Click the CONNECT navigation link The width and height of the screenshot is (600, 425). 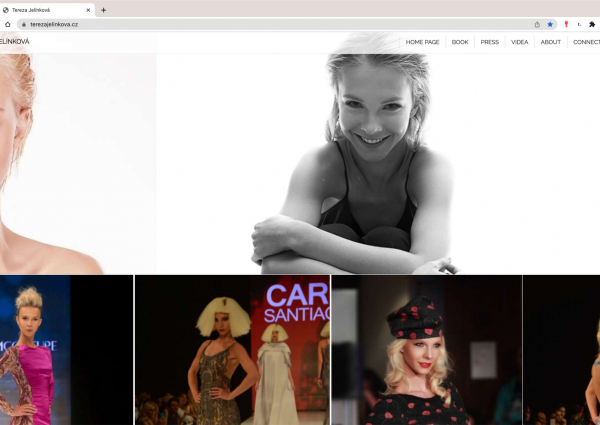point(586,42)
